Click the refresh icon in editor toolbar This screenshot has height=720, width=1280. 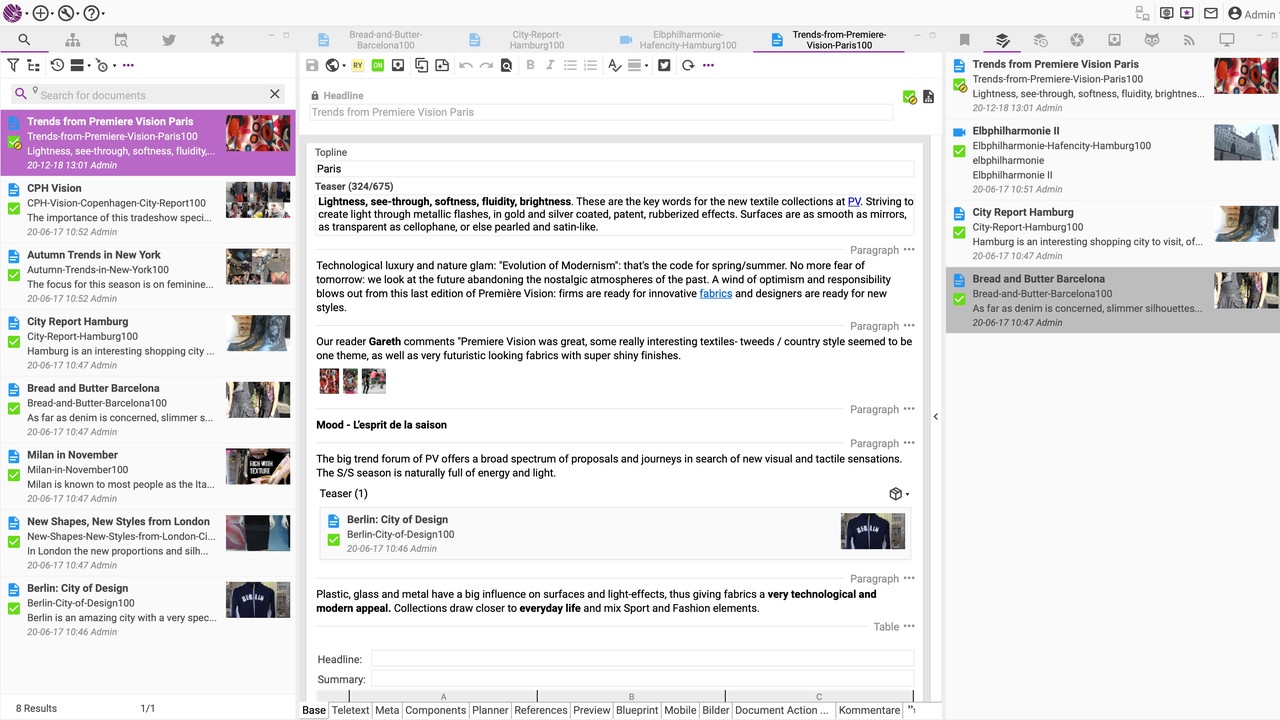pyautogui.click(x=687, y=66)
